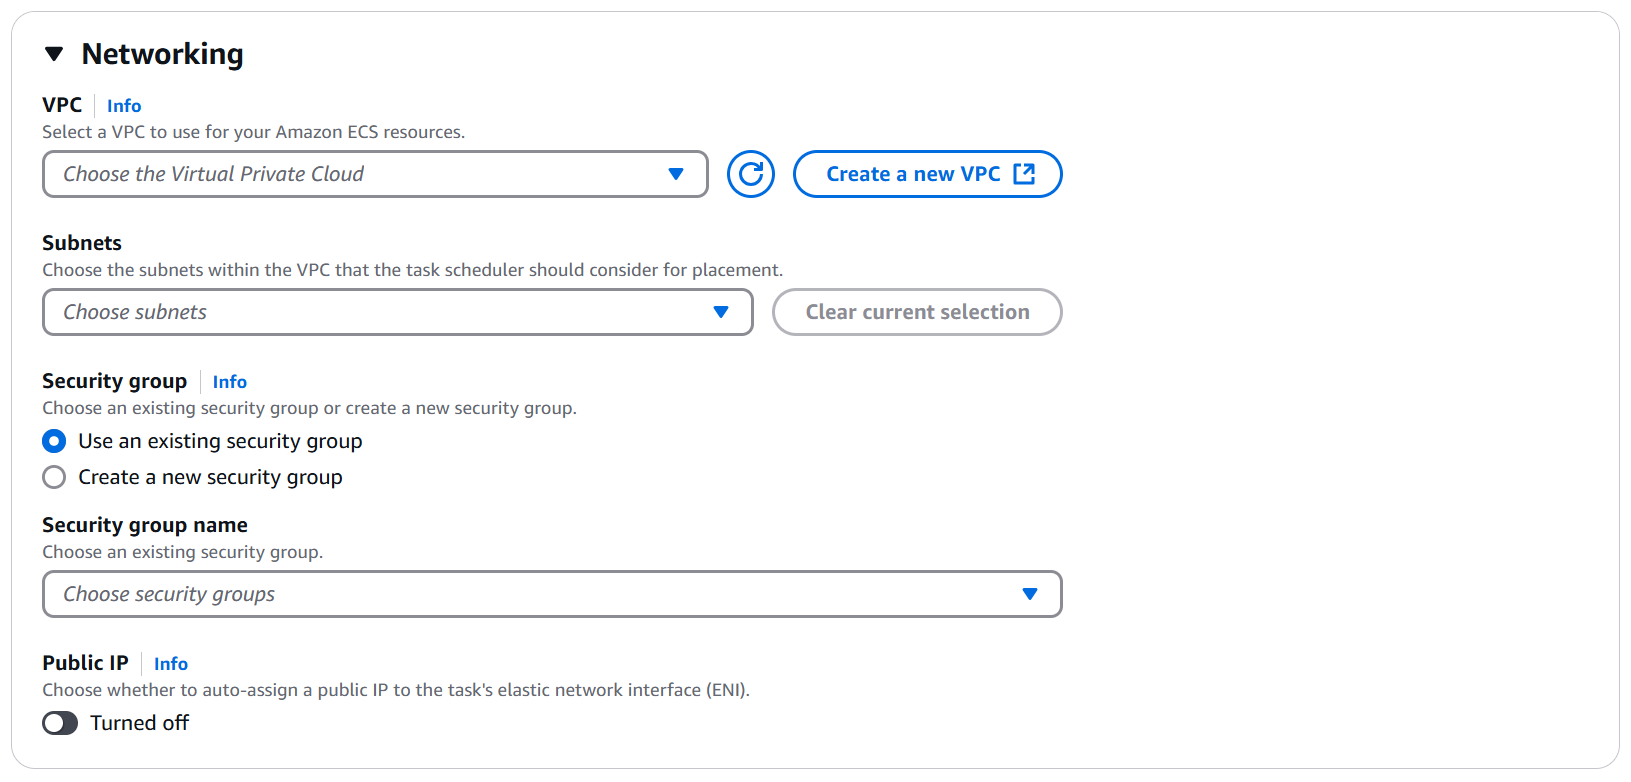The height and width of the screenshot is (782, 1631).
Task: Select Use an existing security group radio
Action: pos(55,441)
